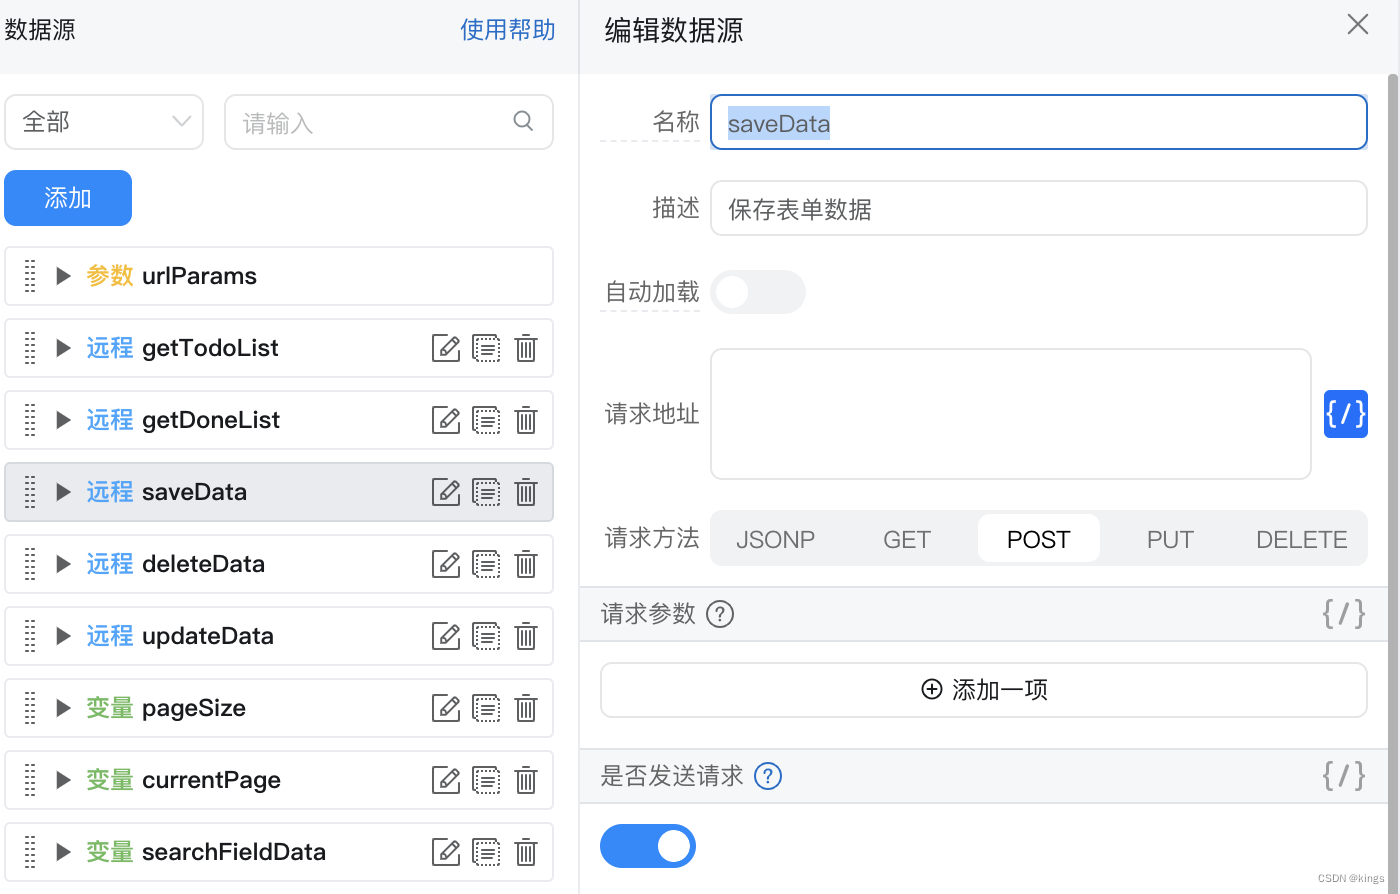
Task: Open the 全部 type filter dropdown
Action: click(104, 122)
